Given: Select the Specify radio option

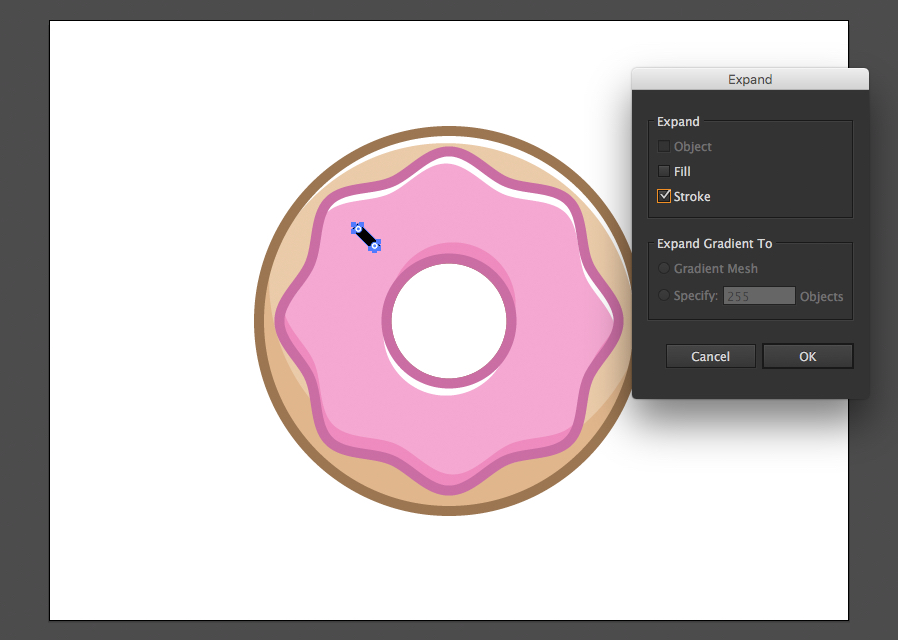Looking at the screenshot, I should 664,295.
